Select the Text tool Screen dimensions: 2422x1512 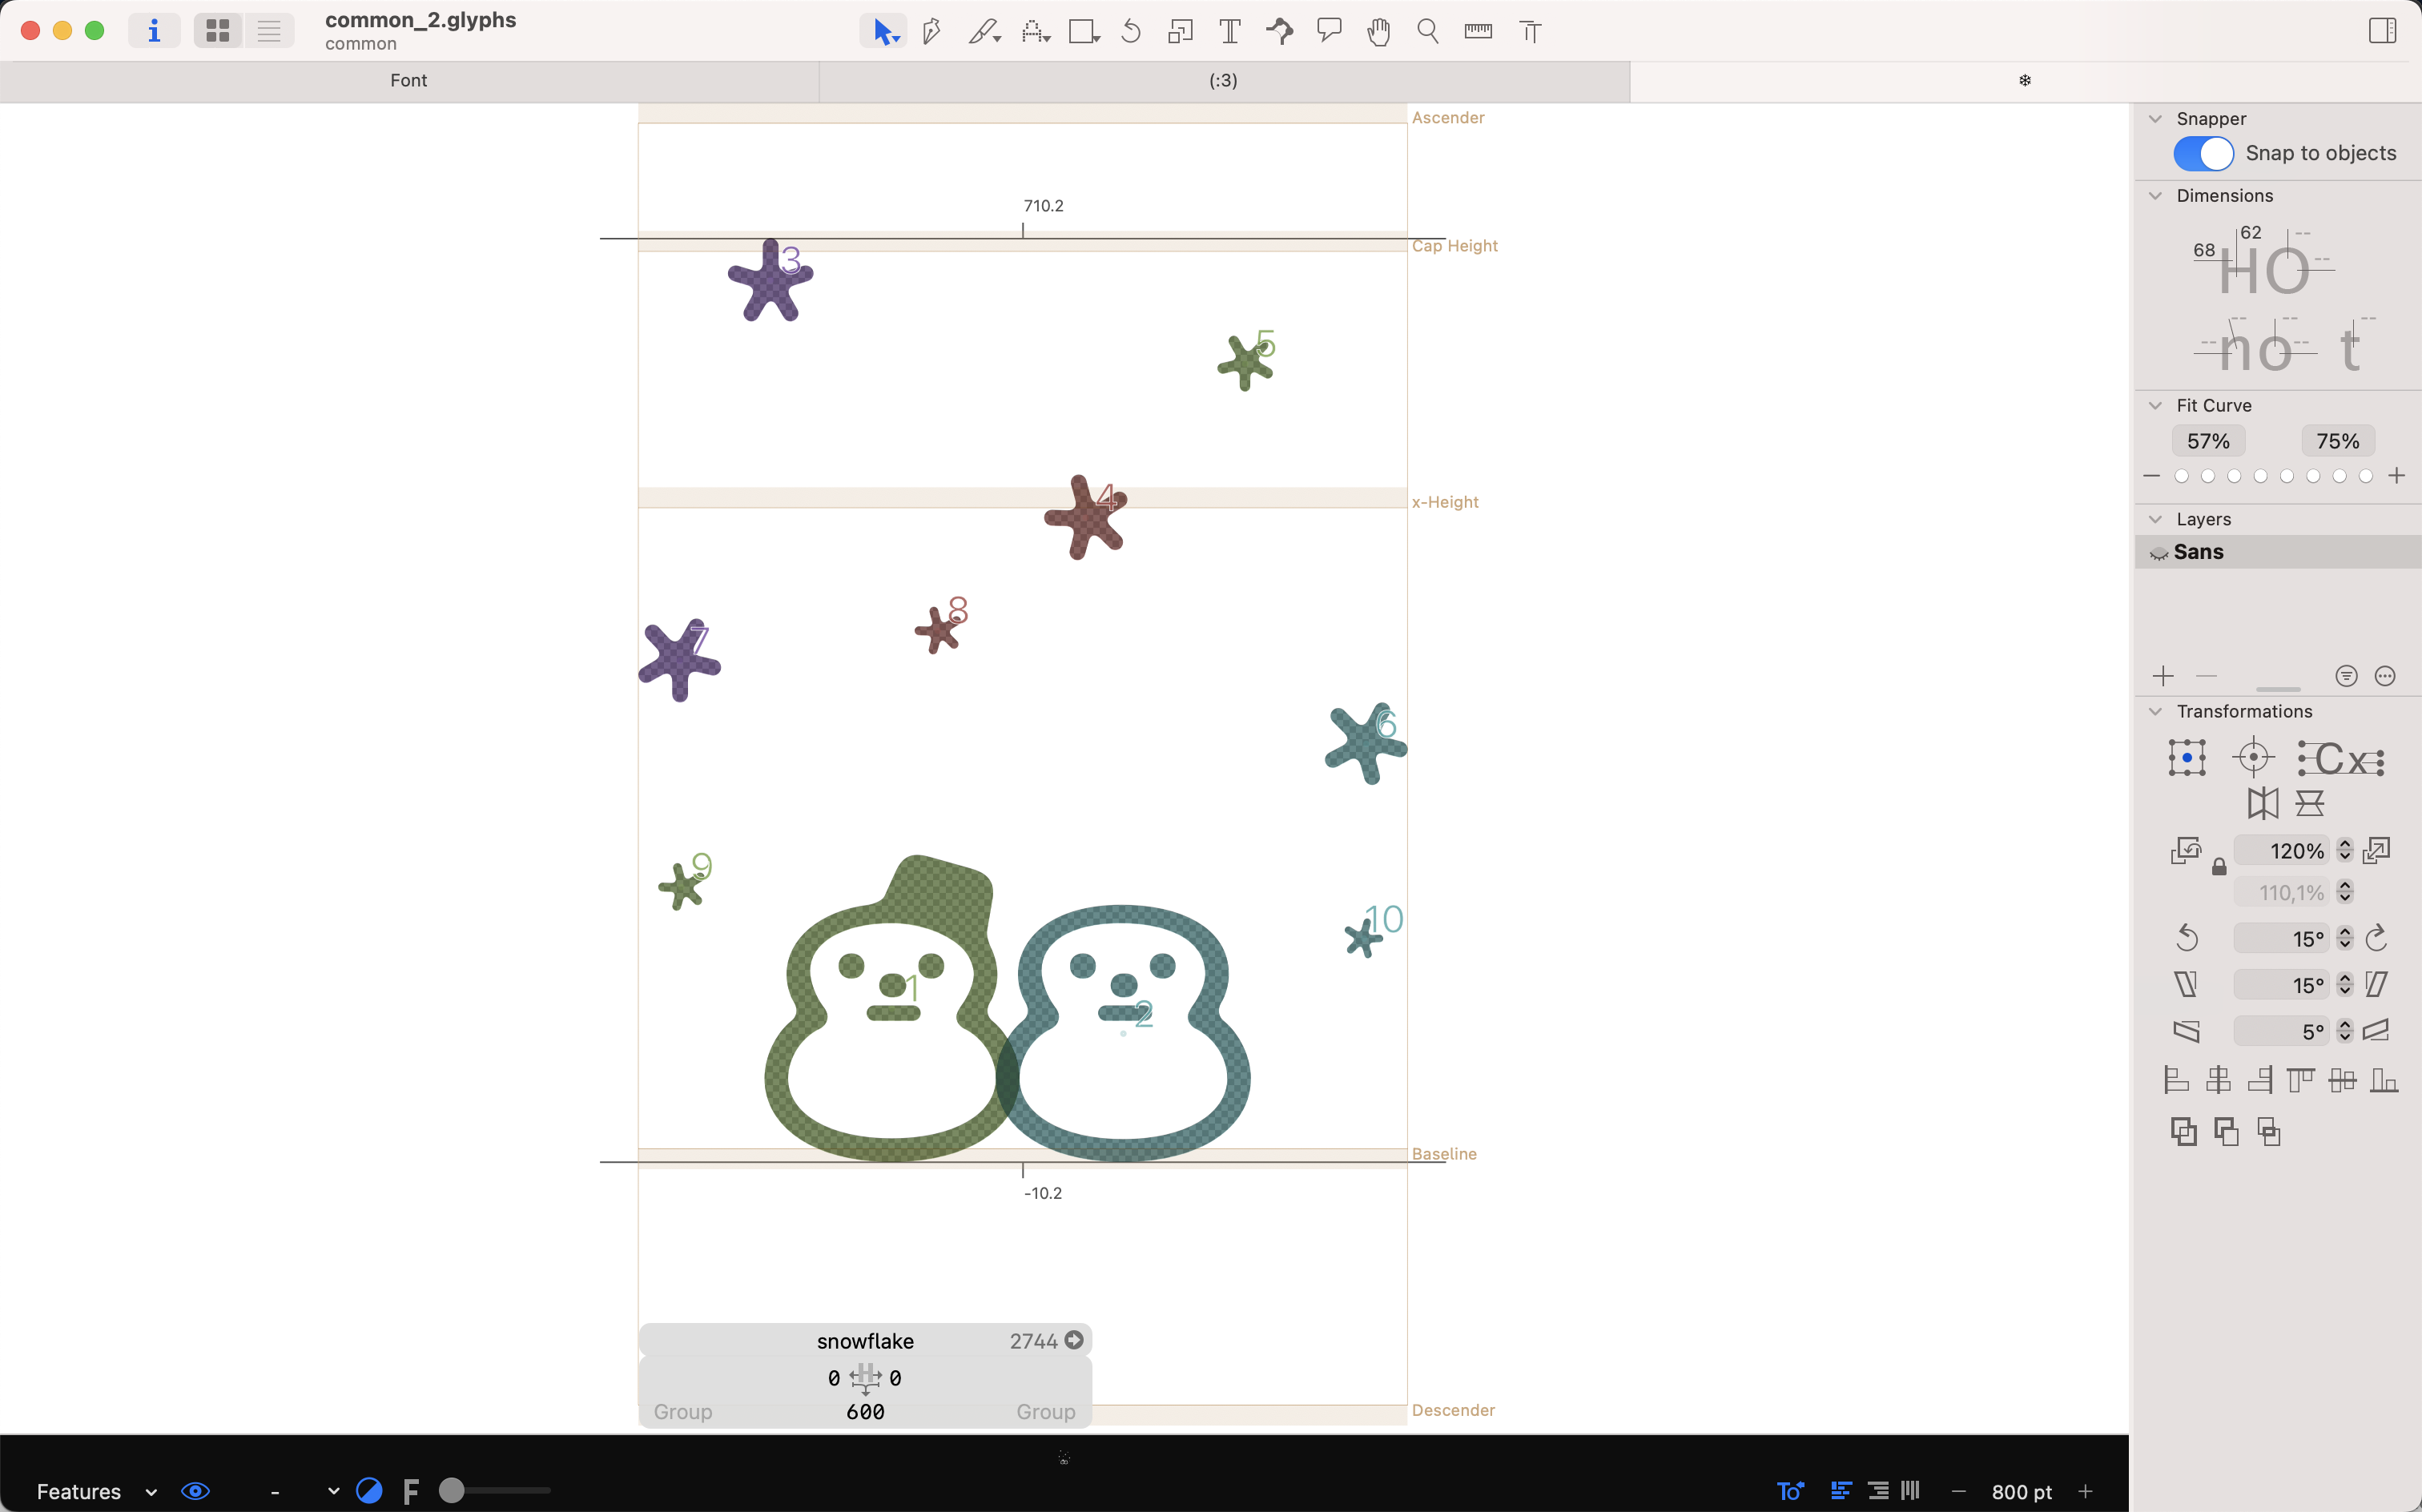coord(1230,32)
